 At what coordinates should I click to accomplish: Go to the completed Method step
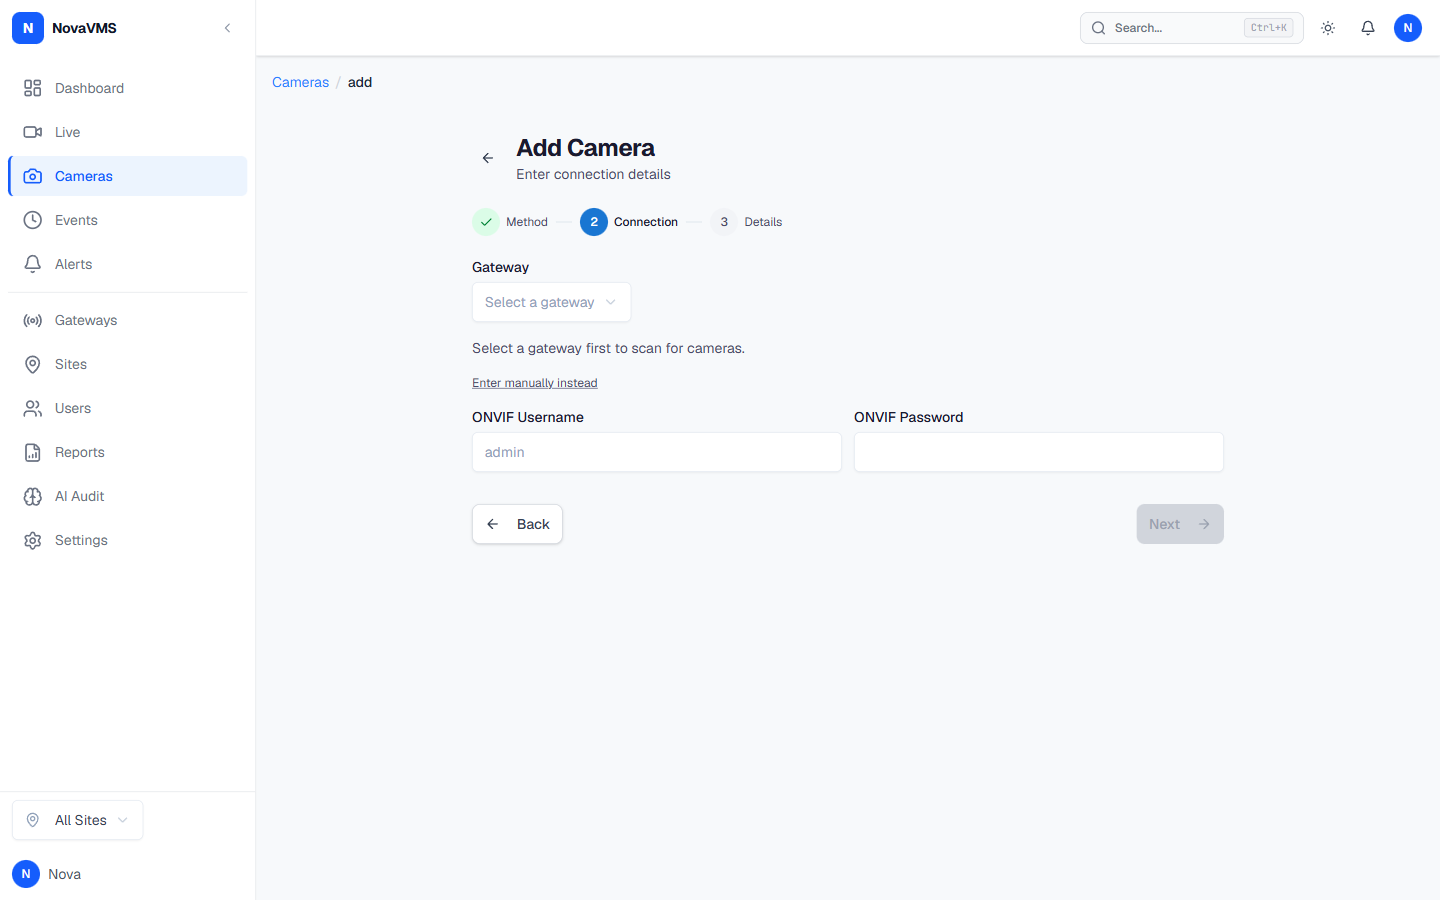510,222
